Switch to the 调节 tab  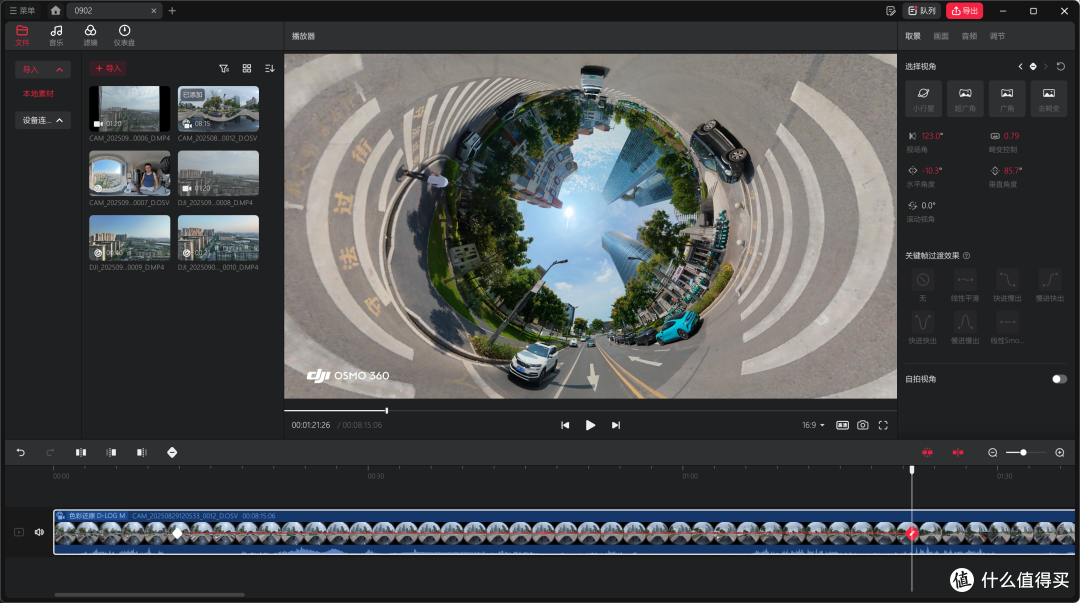click(x=997, y=36)
